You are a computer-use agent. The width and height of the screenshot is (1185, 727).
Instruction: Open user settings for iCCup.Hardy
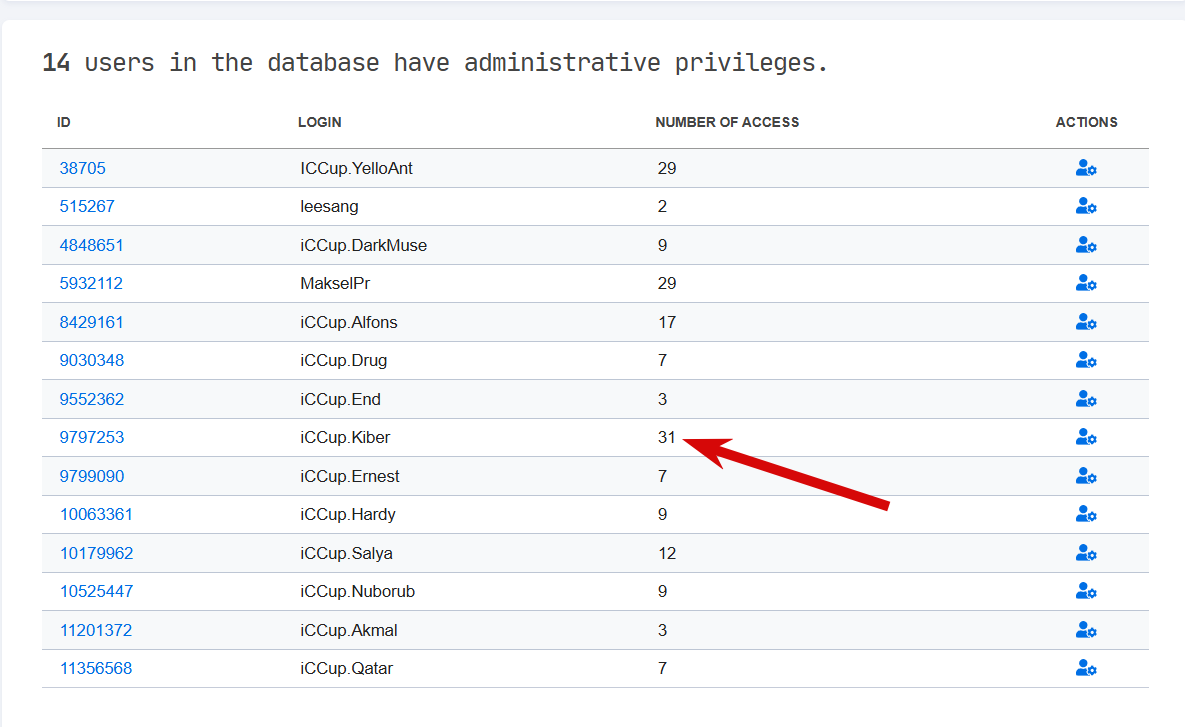point(1086,514)
